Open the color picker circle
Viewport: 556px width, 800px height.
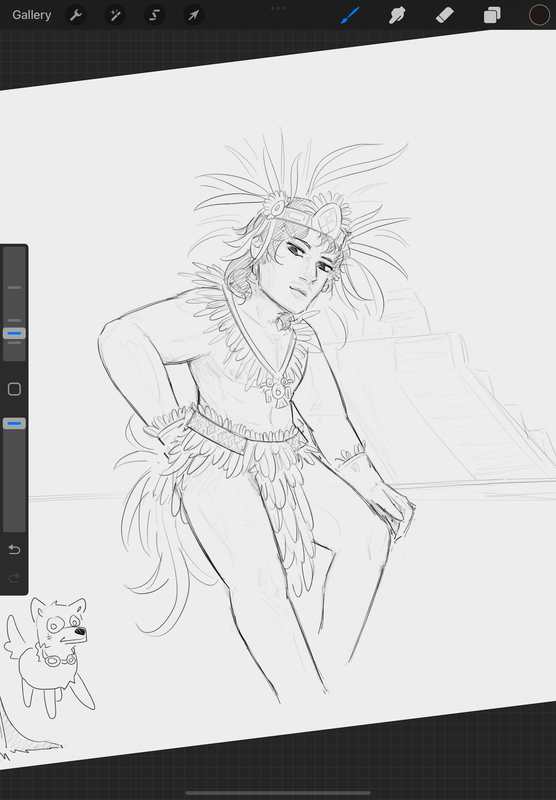pyautogui.click(x=539, y=15)
